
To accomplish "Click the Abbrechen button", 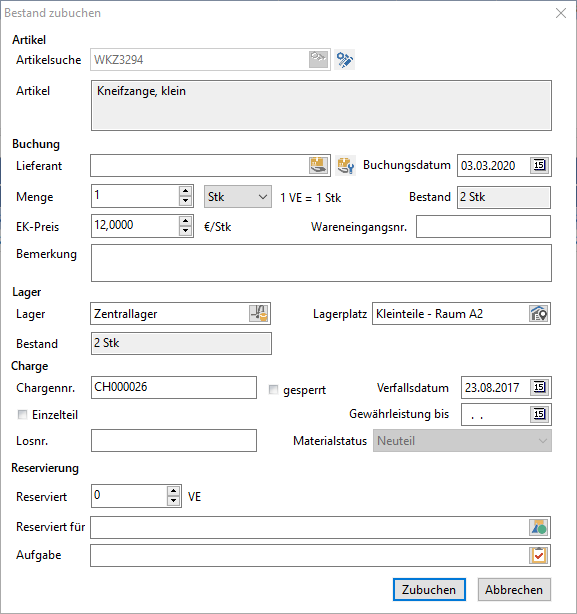I will [x=514, y=589].
